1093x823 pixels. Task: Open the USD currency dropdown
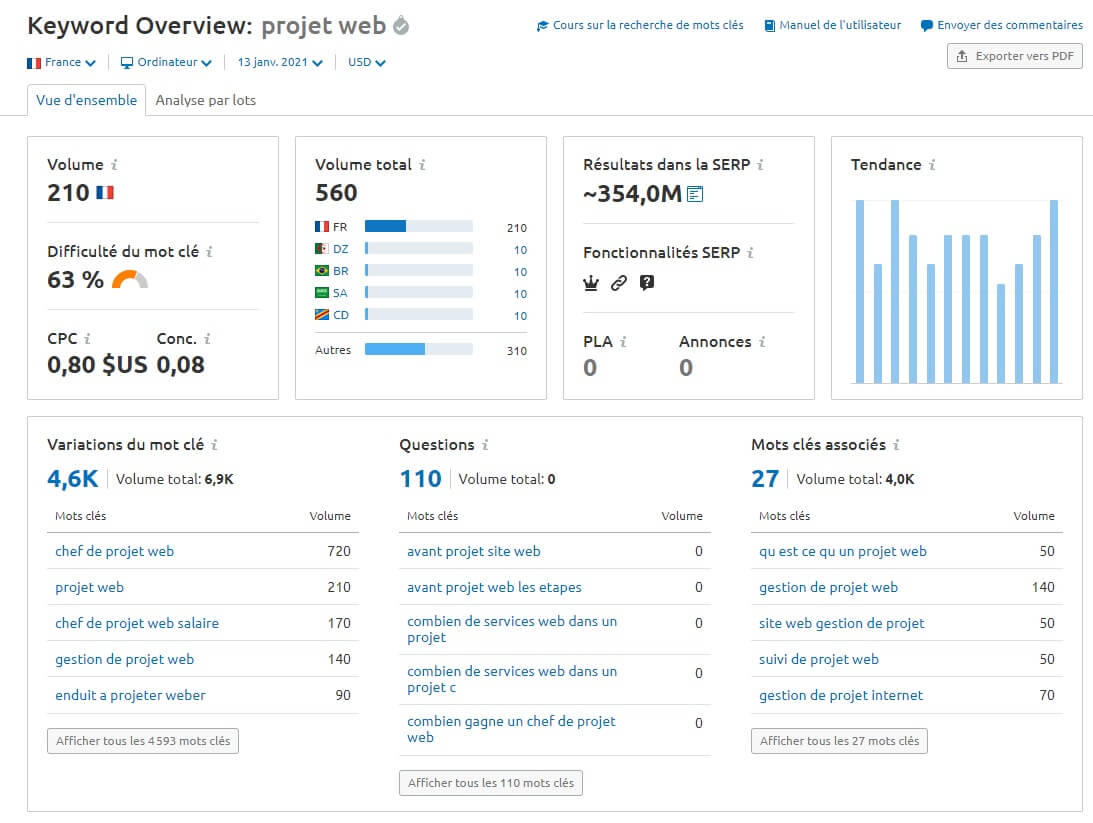(366, 62)
